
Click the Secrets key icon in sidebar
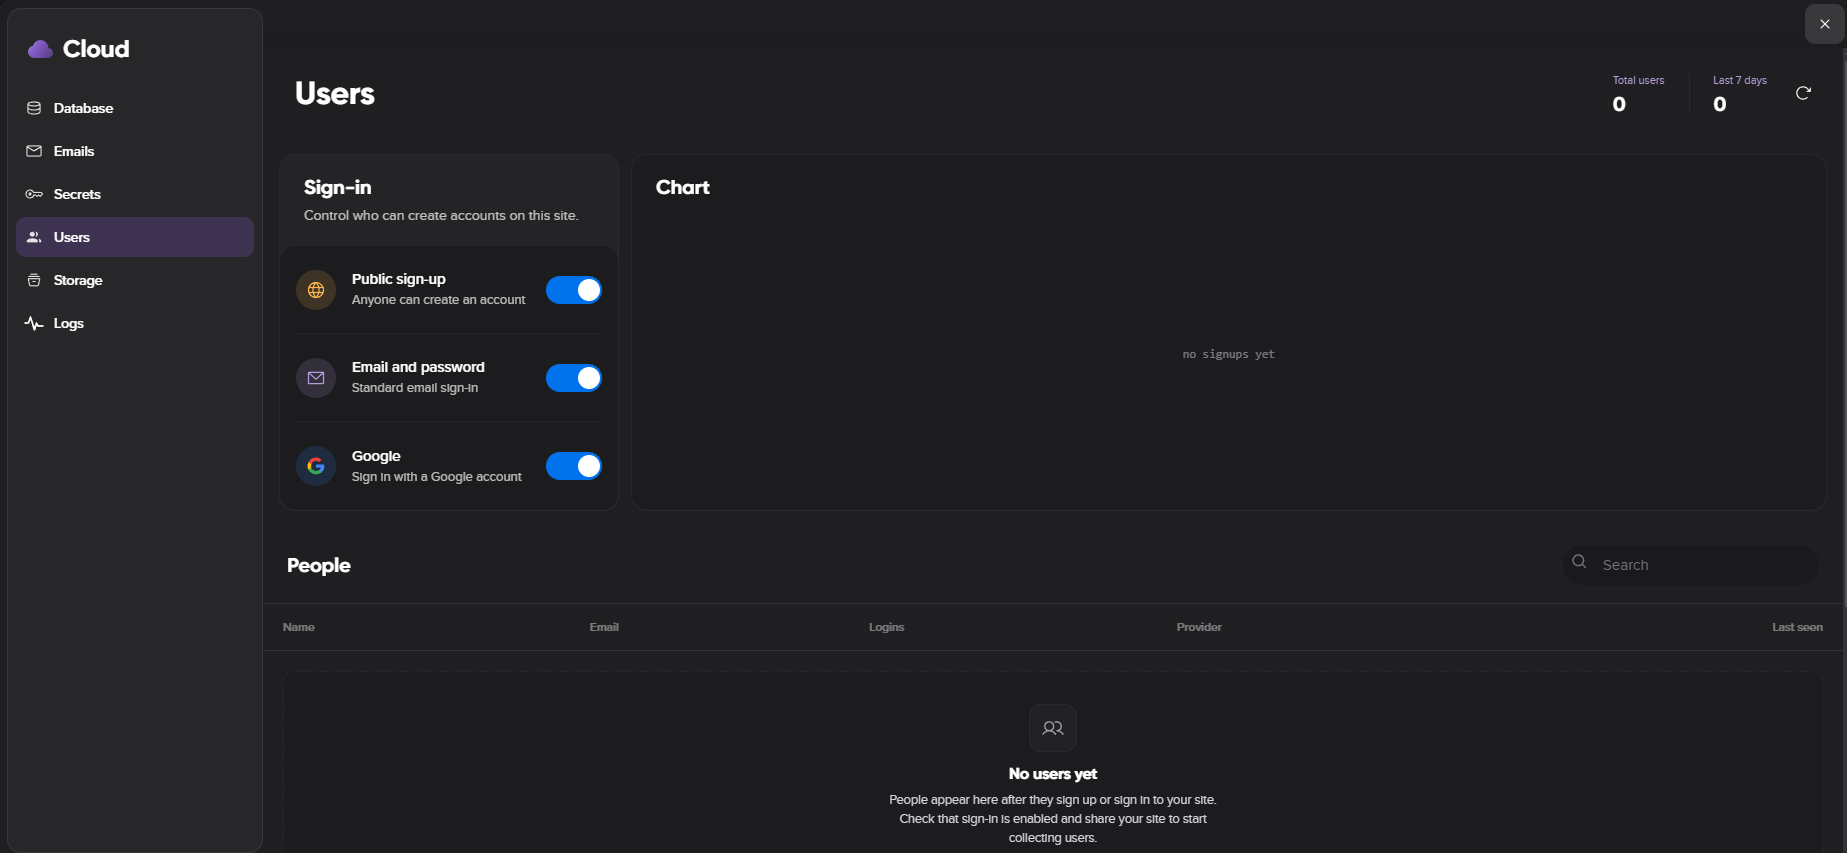[x=34, y=194]
